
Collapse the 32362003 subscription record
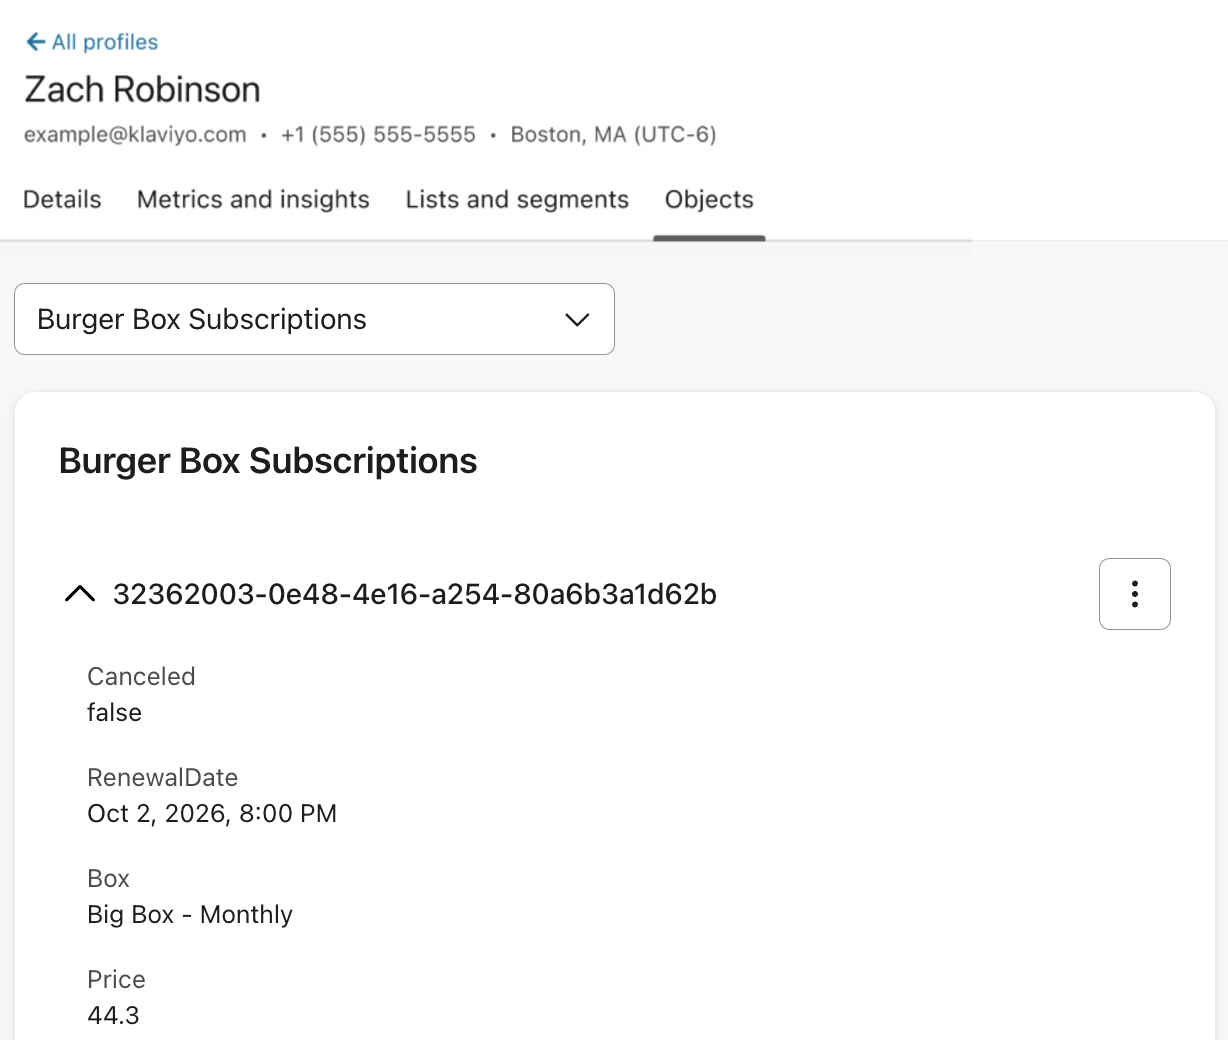point(80,594)
